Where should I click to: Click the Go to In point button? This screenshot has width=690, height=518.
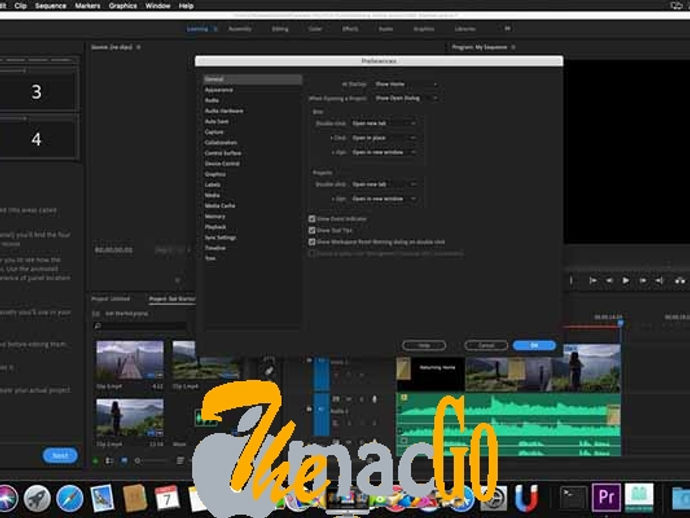pyautogui.click(x=593, y=280)
